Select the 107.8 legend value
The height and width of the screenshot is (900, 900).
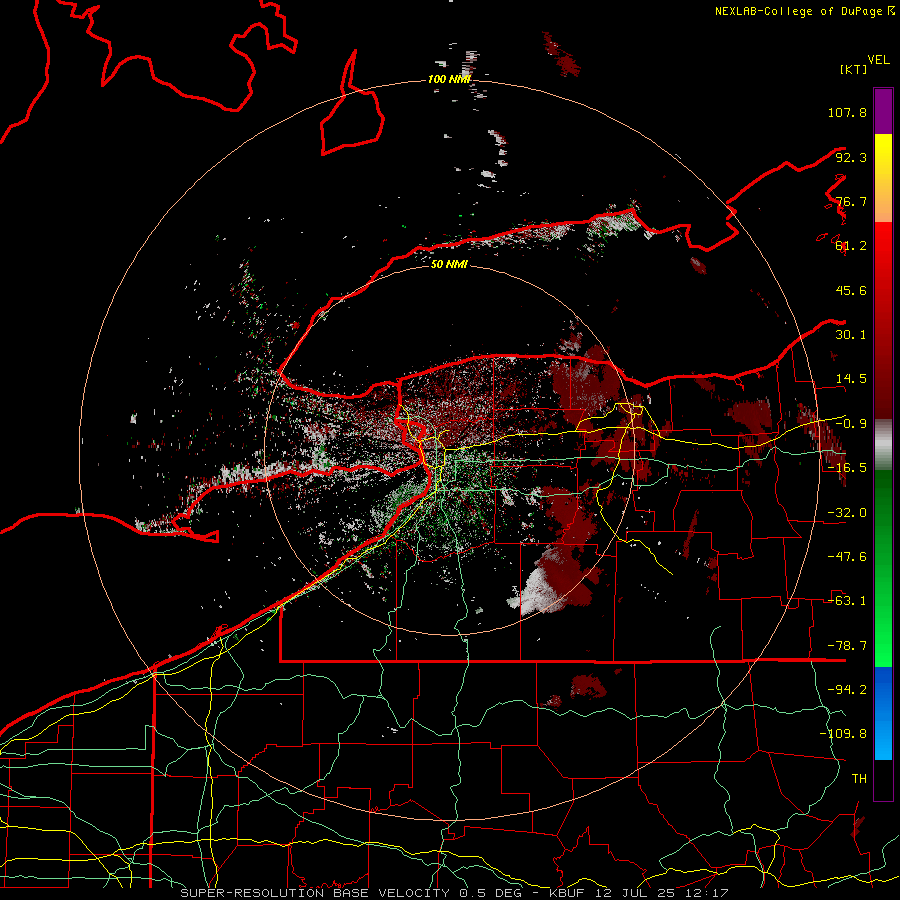pos(847,112)
